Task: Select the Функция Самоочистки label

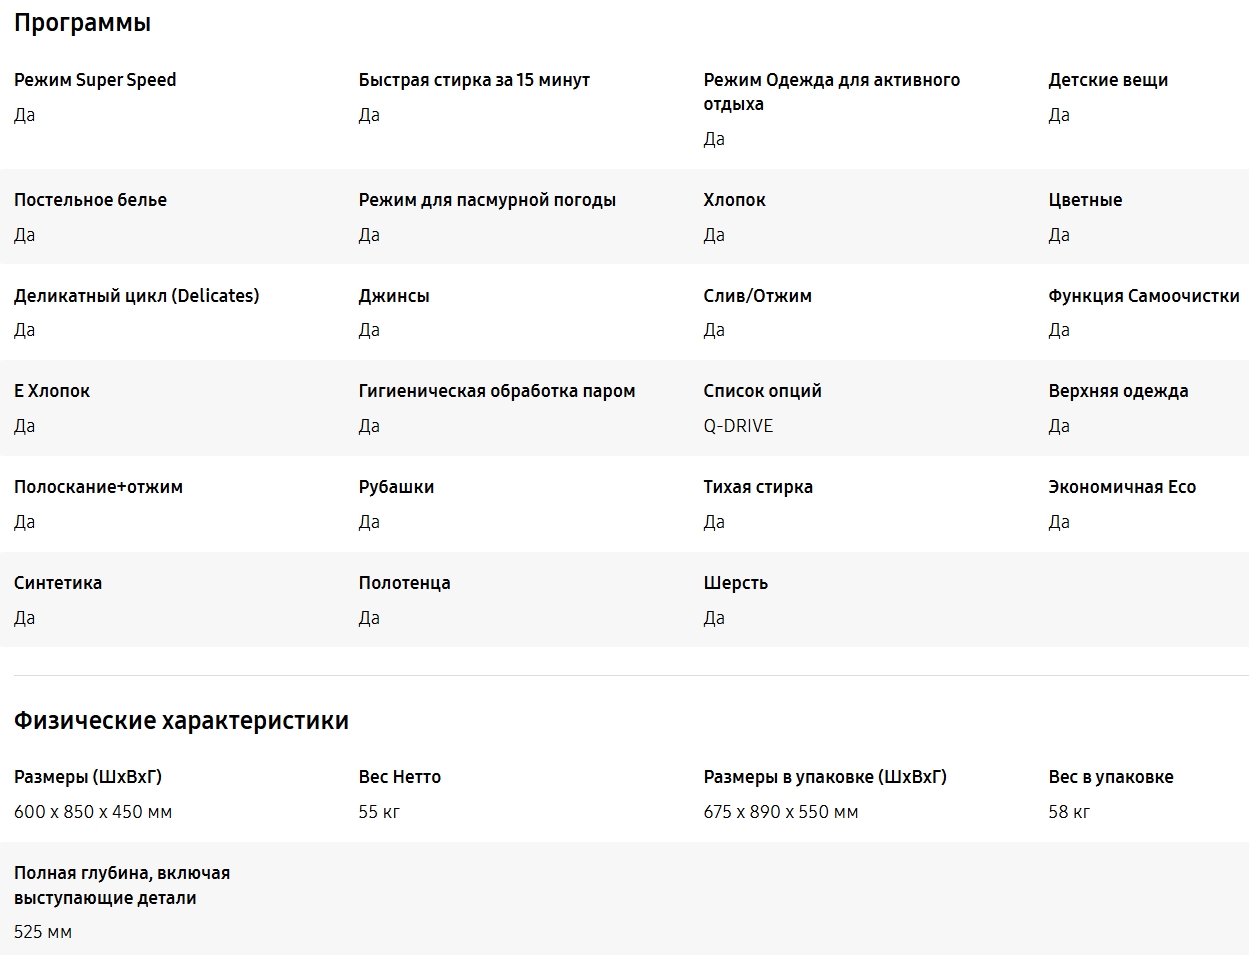Action: click(x=1143, y=296)
